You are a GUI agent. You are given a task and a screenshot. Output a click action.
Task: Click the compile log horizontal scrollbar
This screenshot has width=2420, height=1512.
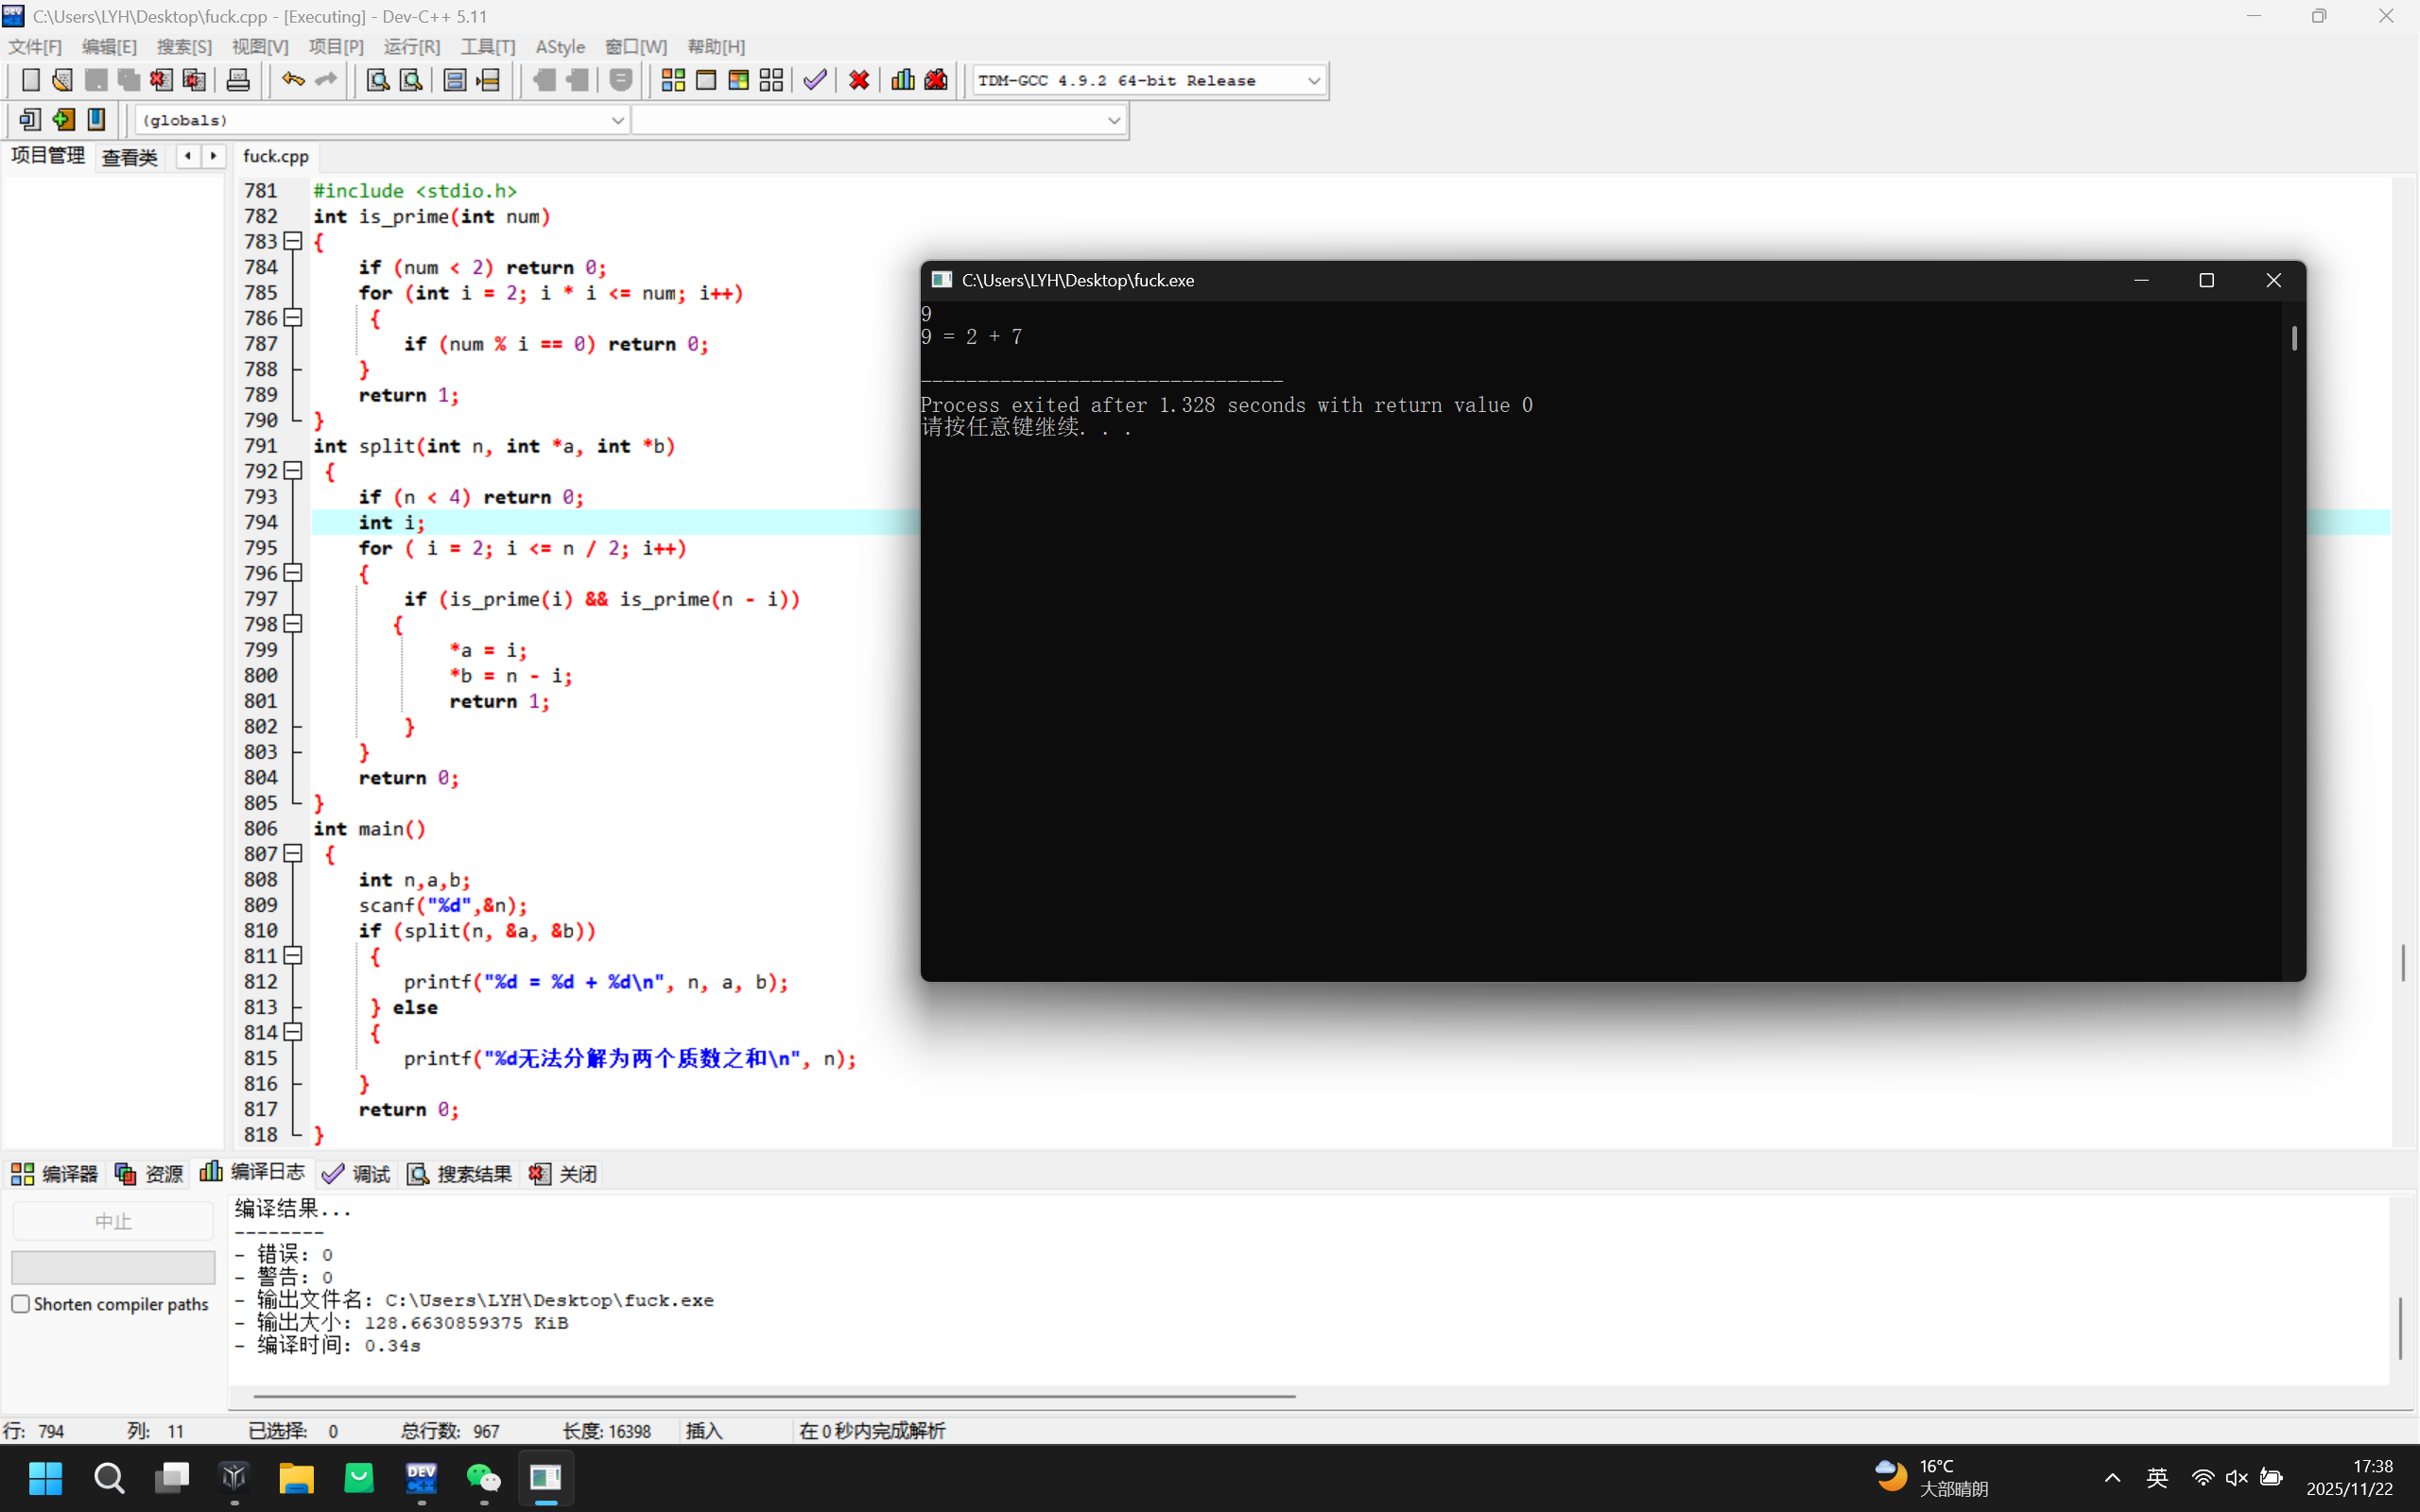click(774, 1395)
